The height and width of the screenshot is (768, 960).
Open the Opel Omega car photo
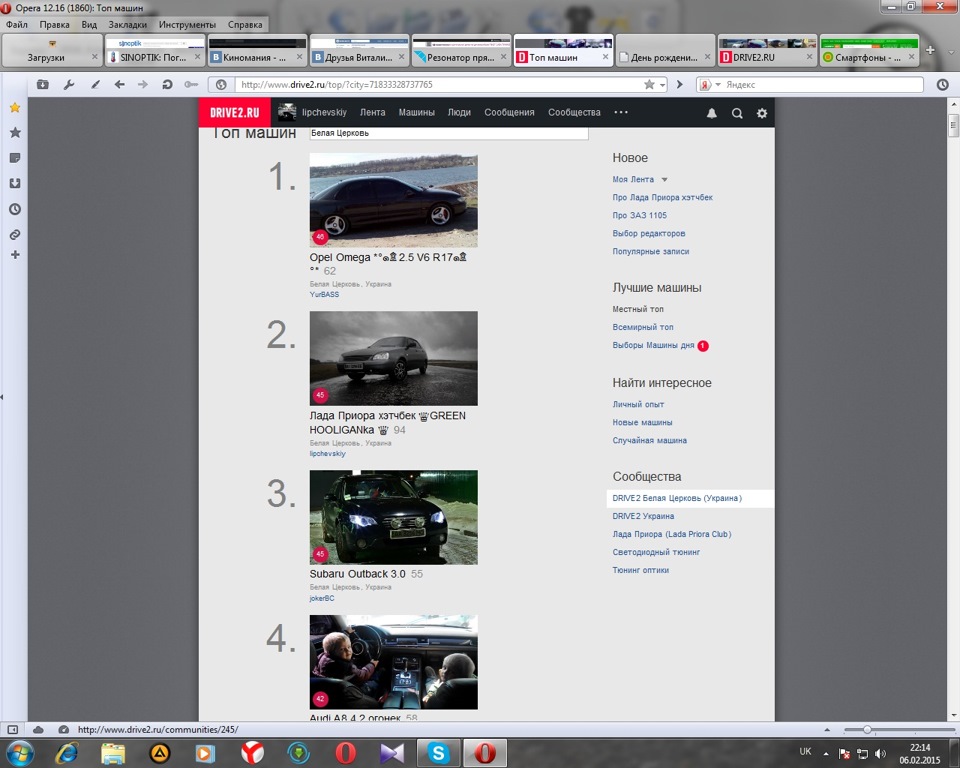(x=394, y=200)
